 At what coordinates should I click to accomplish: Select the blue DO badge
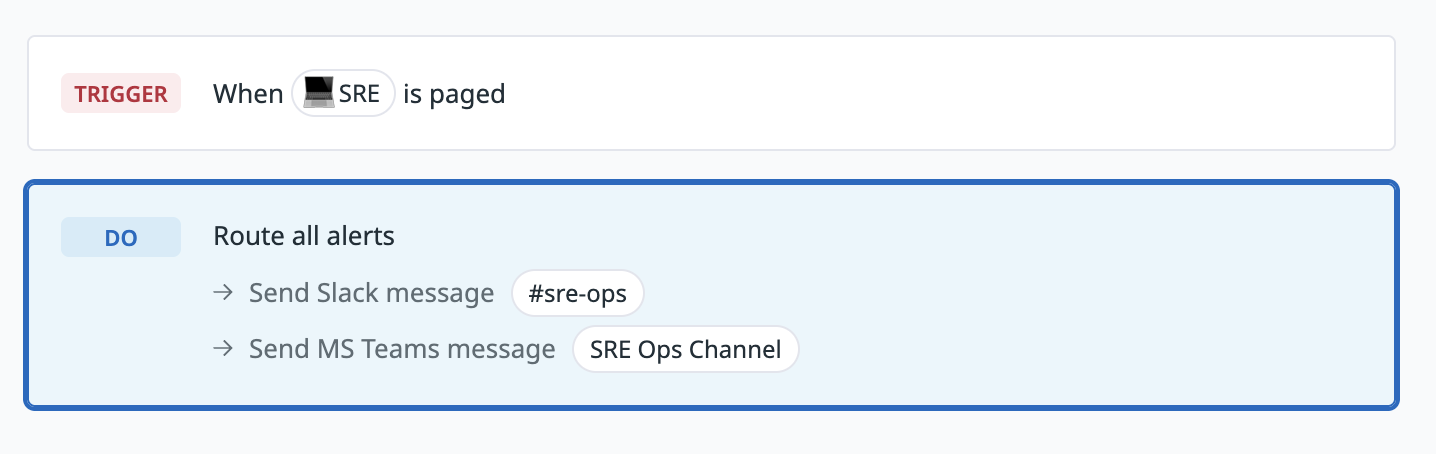click(x=121, y=237)
